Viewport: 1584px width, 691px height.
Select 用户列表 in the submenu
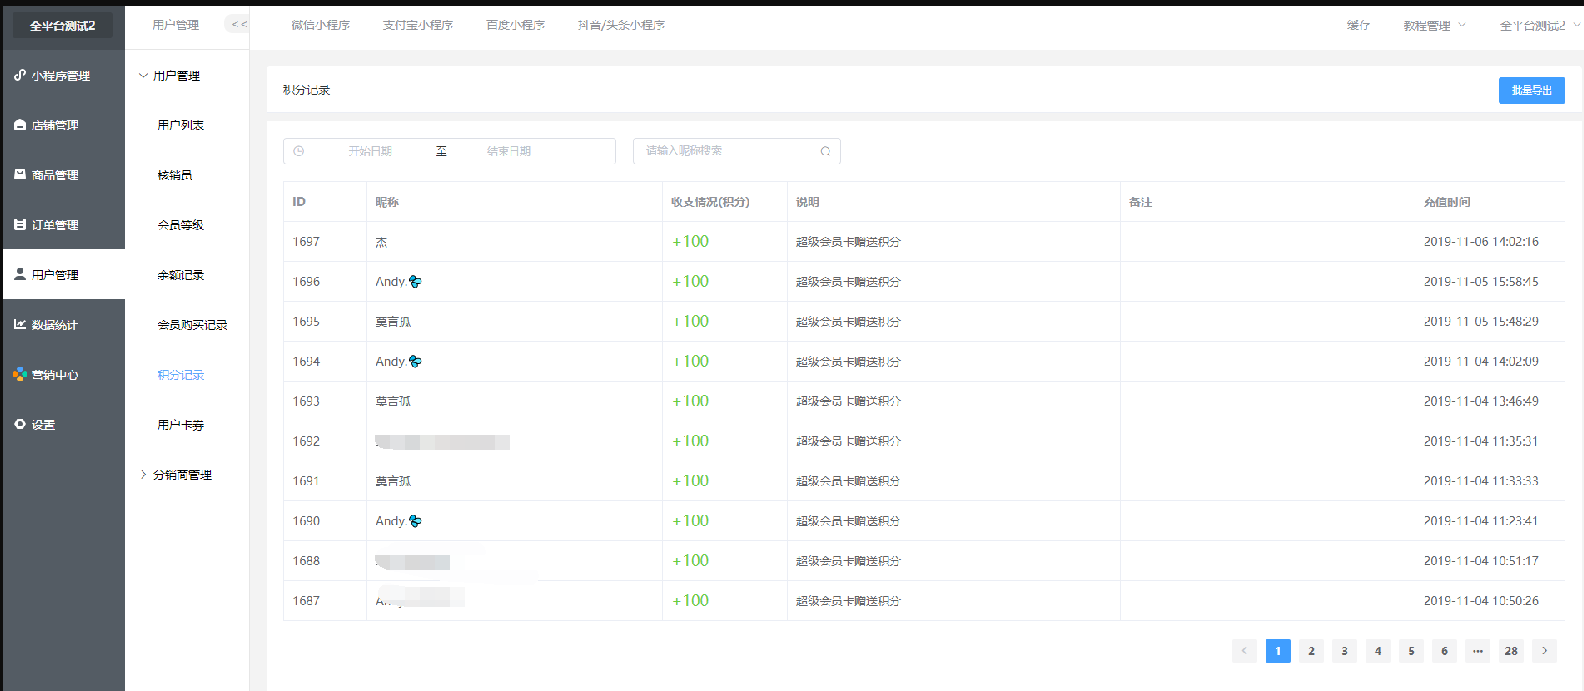click(x=181, y=125)
